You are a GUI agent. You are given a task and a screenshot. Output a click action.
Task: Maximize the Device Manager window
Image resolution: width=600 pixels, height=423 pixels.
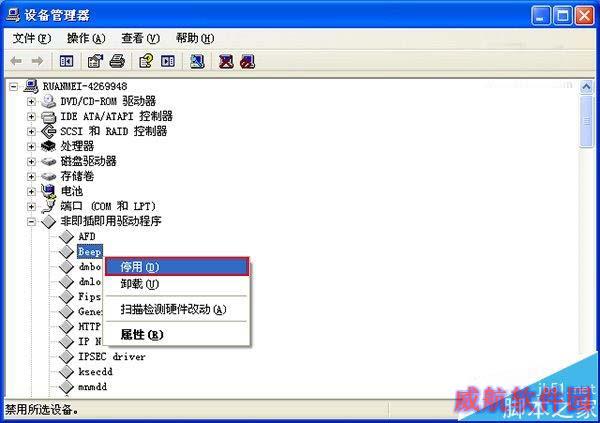pos(562,16)
